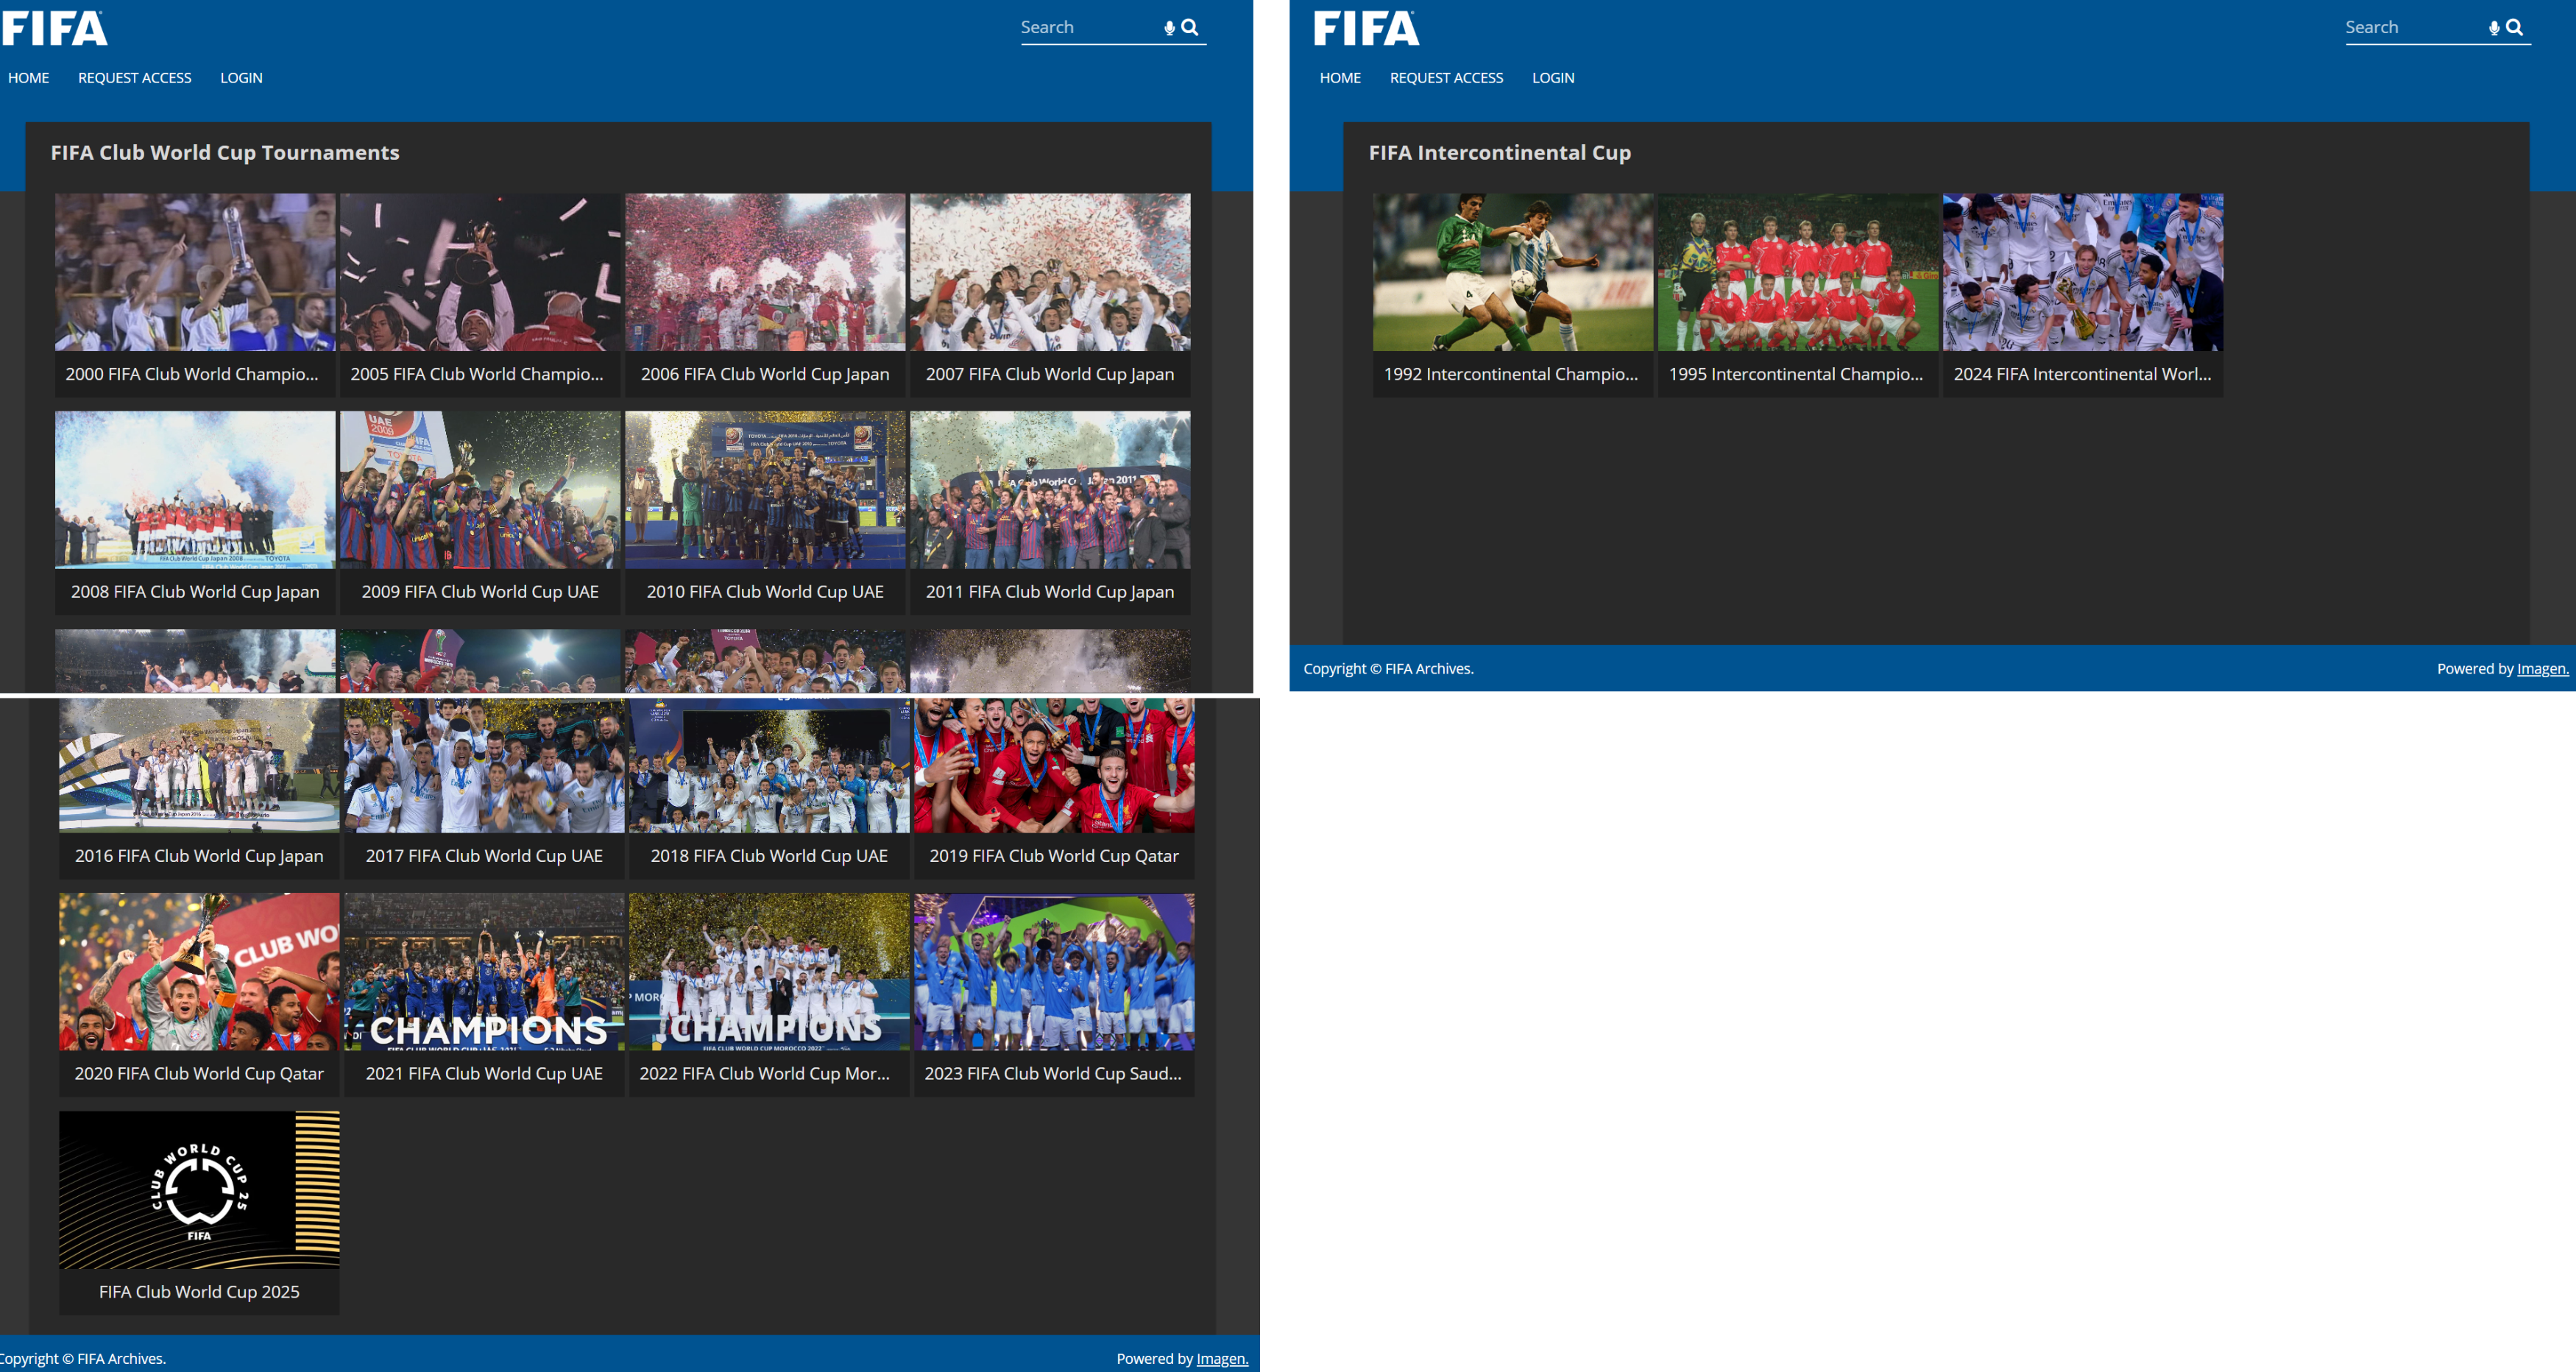Click the '2000 FIFA Club World Champio...' caption
2576x1372 pixels.
tap(192, 374)
